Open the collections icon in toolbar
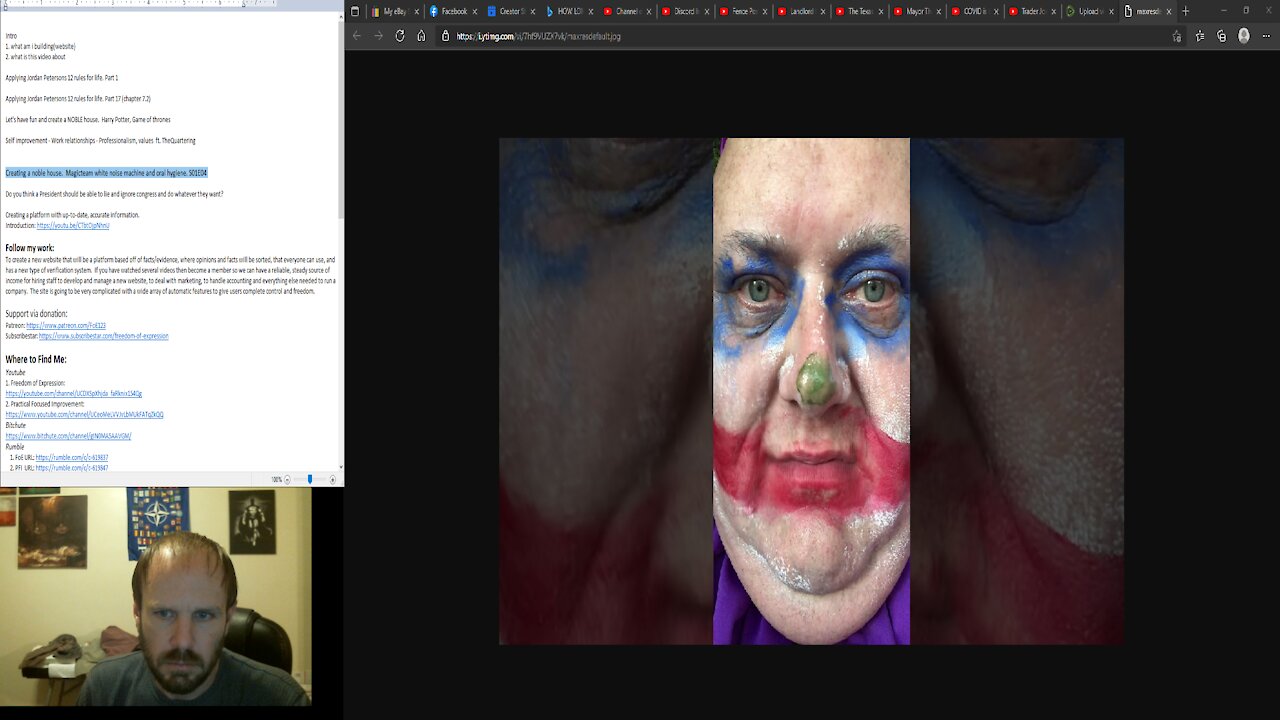The width and height of the screenshot is (1280, 720). (1221, 36)
